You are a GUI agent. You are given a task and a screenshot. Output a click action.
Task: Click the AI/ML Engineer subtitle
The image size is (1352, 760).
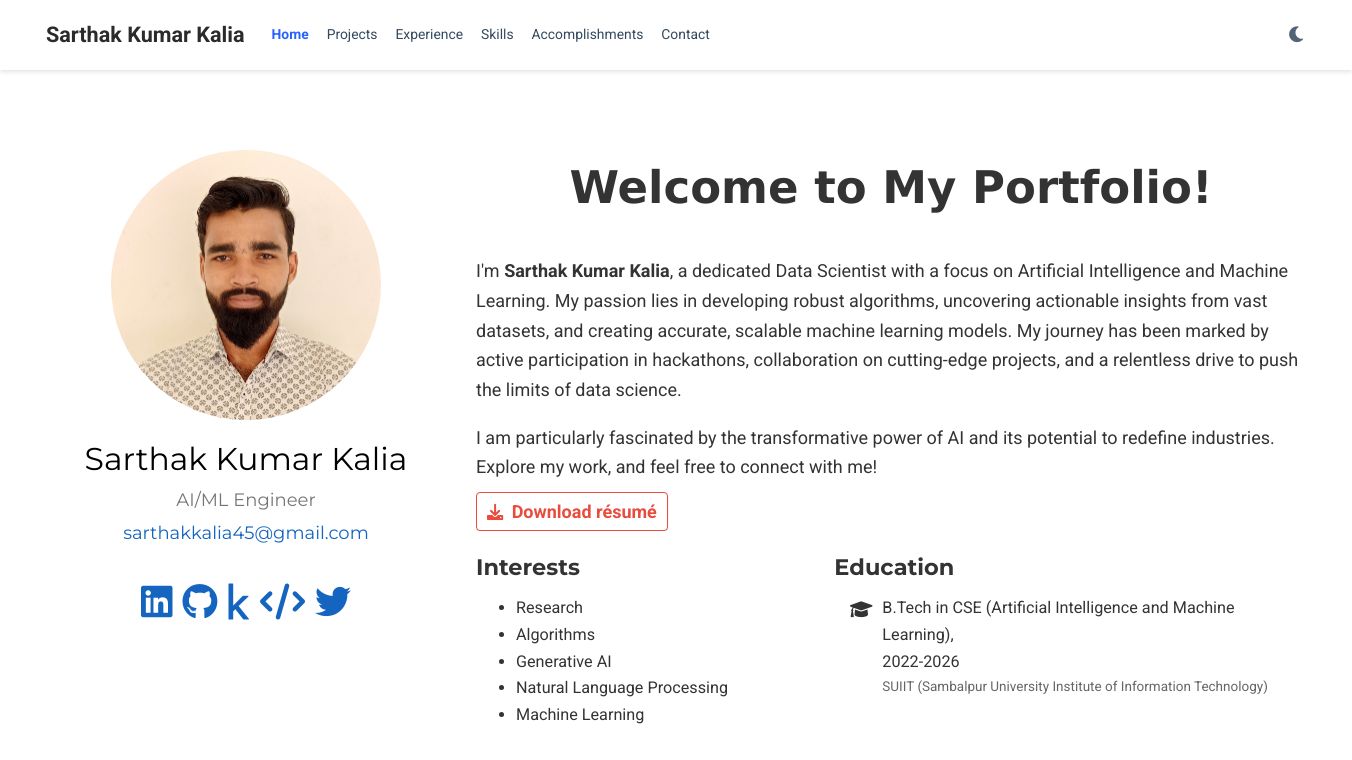coord(246,500)
